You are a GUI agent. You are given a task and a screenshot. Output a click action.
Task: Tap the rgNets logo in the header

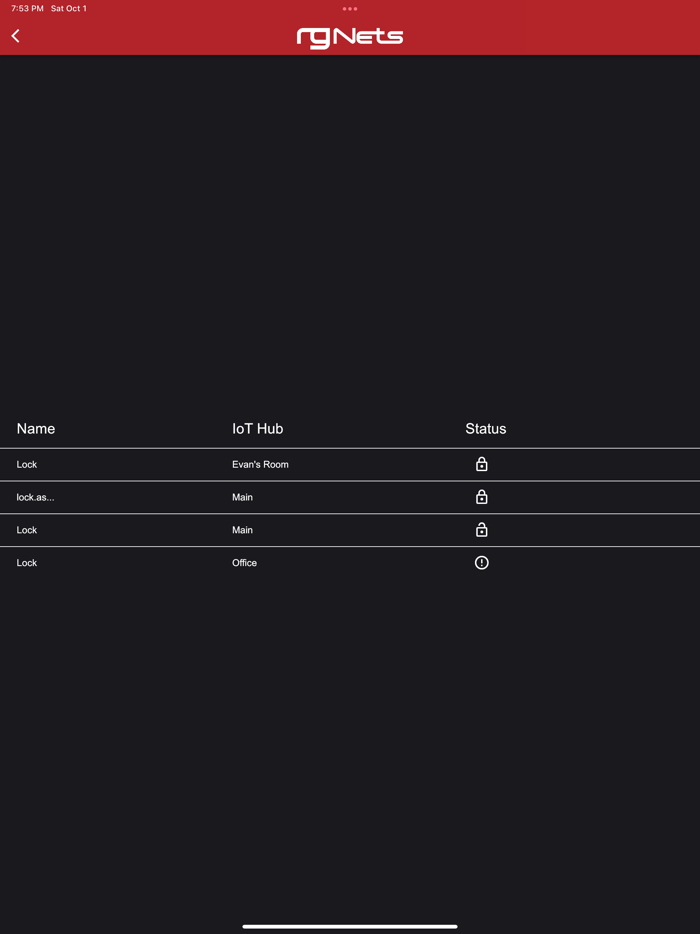[x=349, y=36]
